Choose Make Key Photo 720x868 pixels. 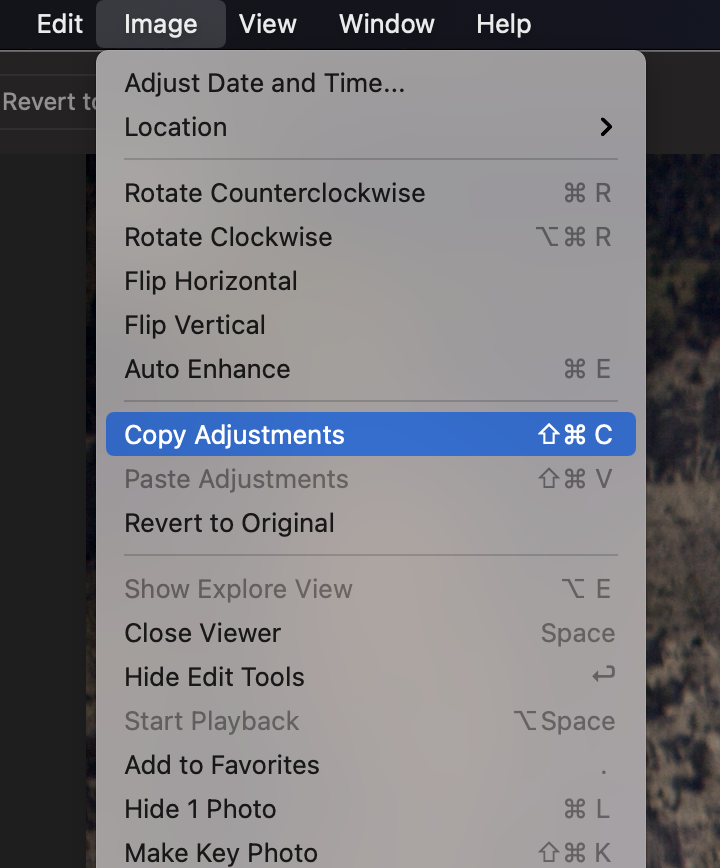point(371,852)
